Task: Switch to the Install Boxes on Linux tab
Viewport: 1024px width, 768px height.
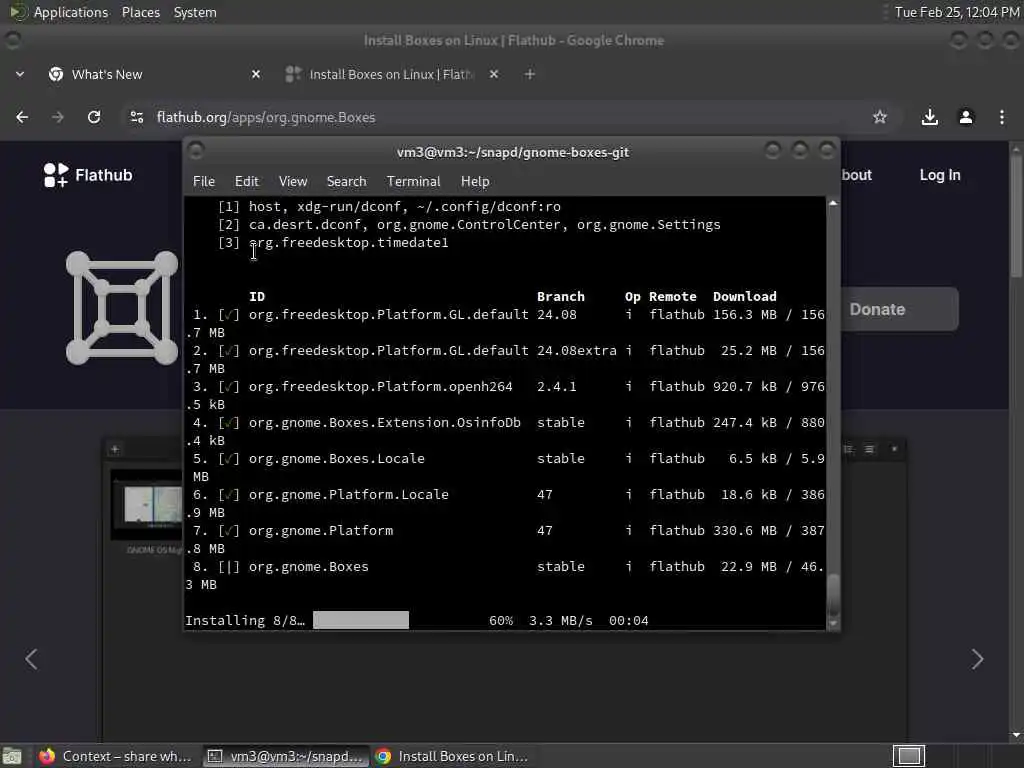Action: coord(392,74)
